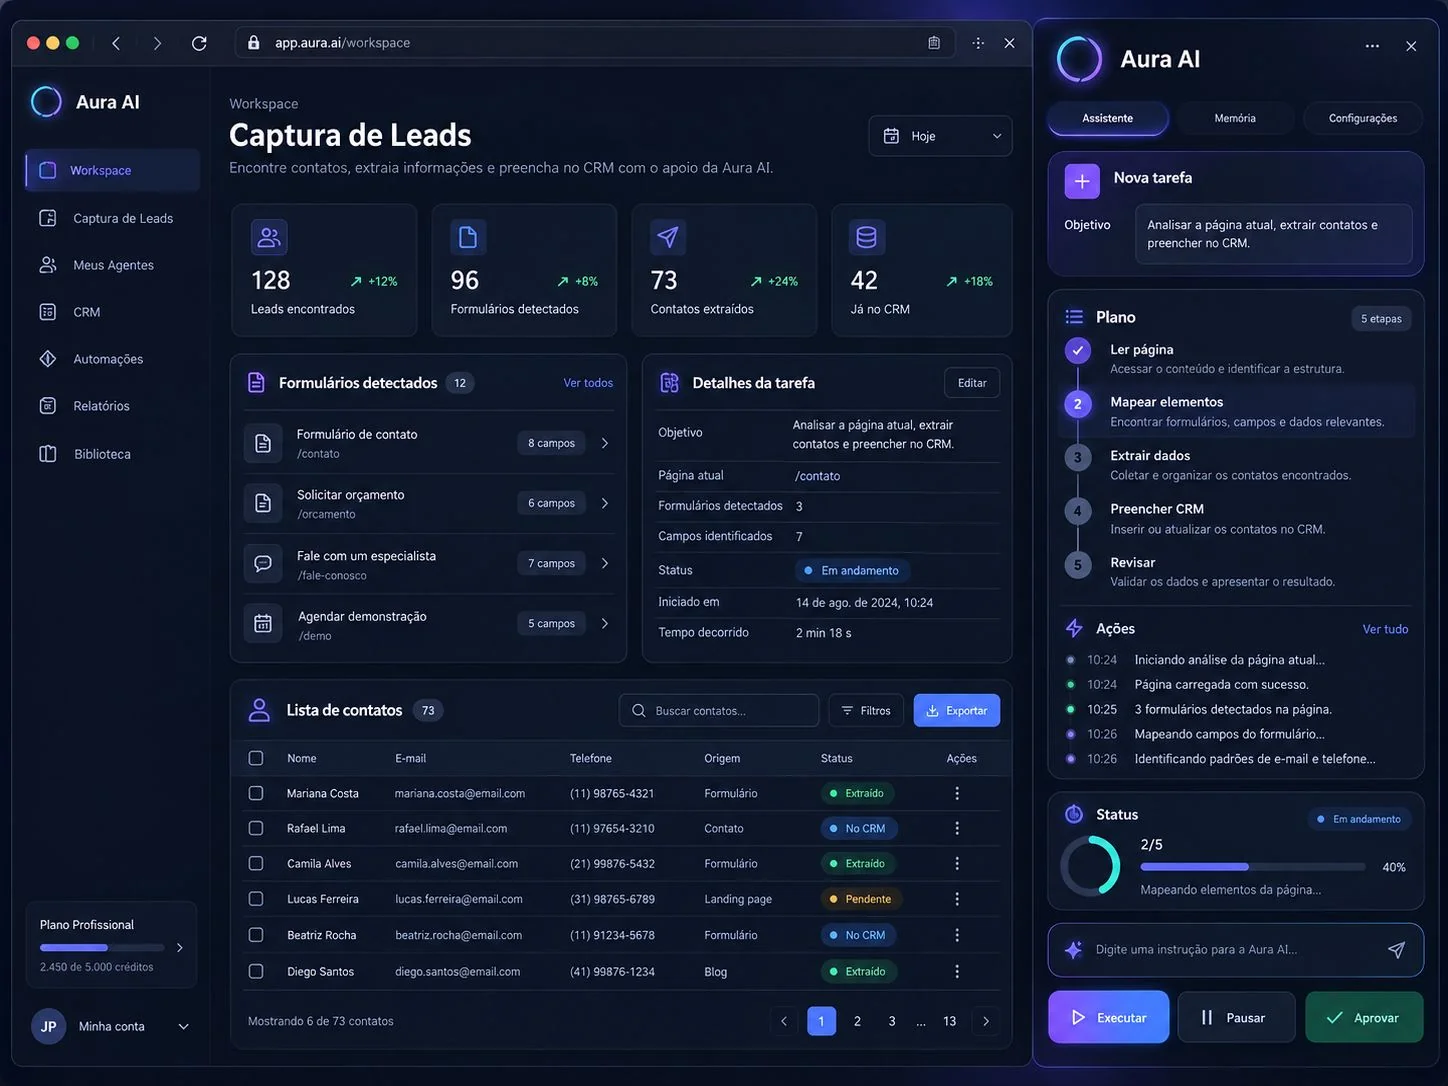
Task: Expand the Minha conta menu
Action: pos(183,1027)
